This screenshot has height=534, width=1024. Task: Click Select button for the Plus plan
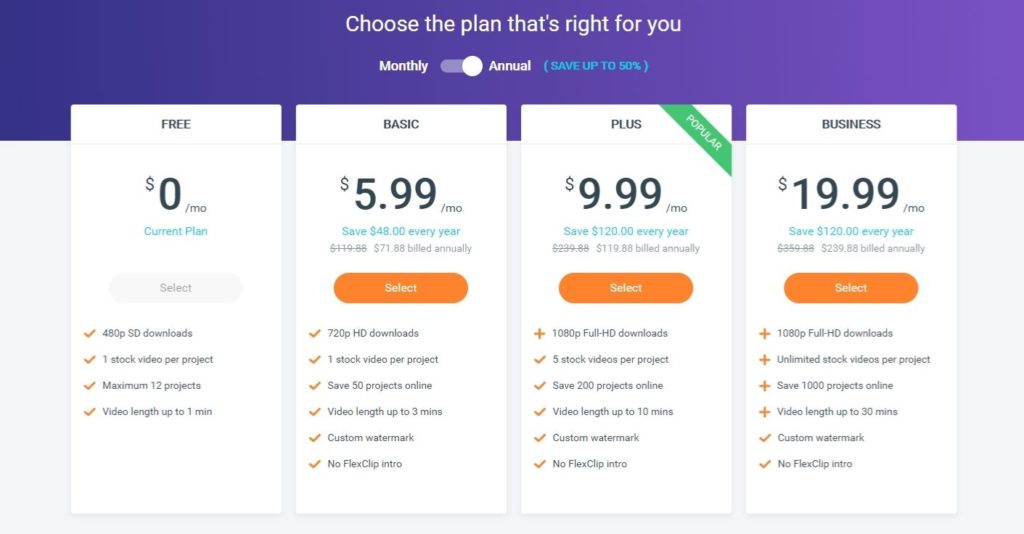626,288
